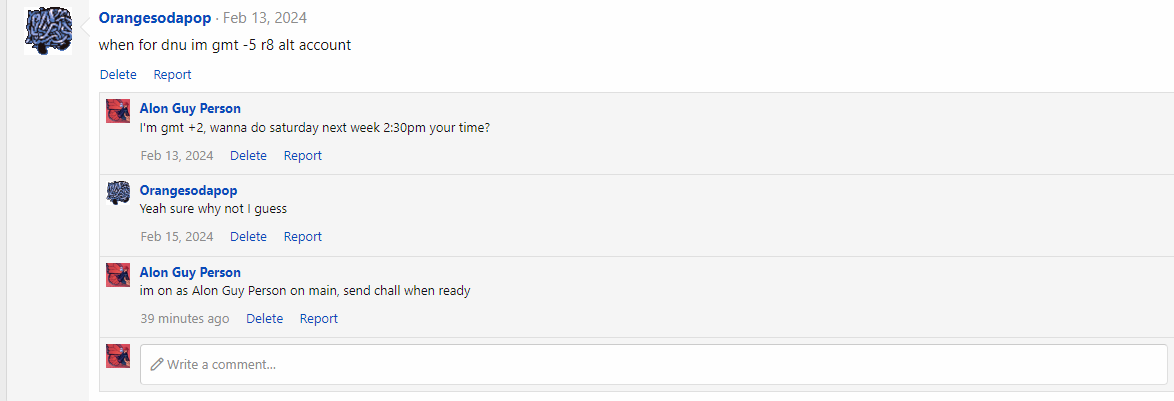Screen dimensions: 1174x401
Task: Report the reply from 39 minutes ago
Action: click(x=319, y=319)
